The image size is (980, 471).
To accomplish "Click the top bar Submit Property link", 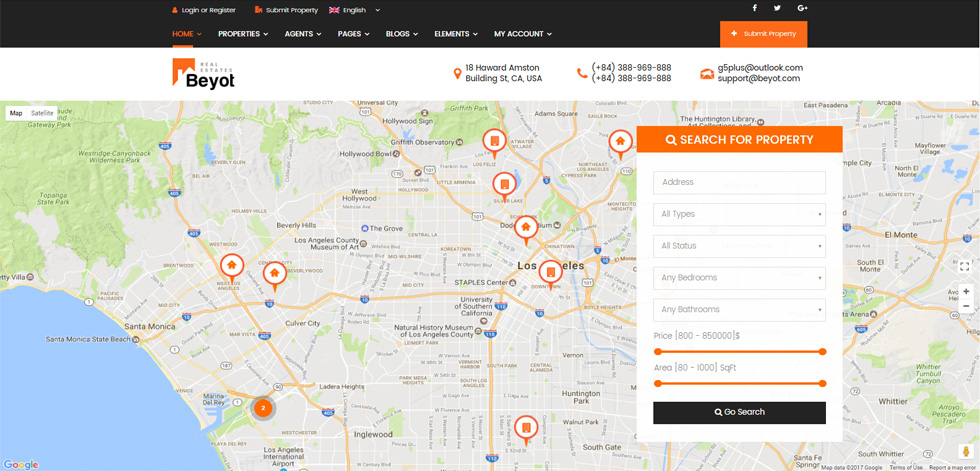I will pyautogui.click(x=286, y=10).
